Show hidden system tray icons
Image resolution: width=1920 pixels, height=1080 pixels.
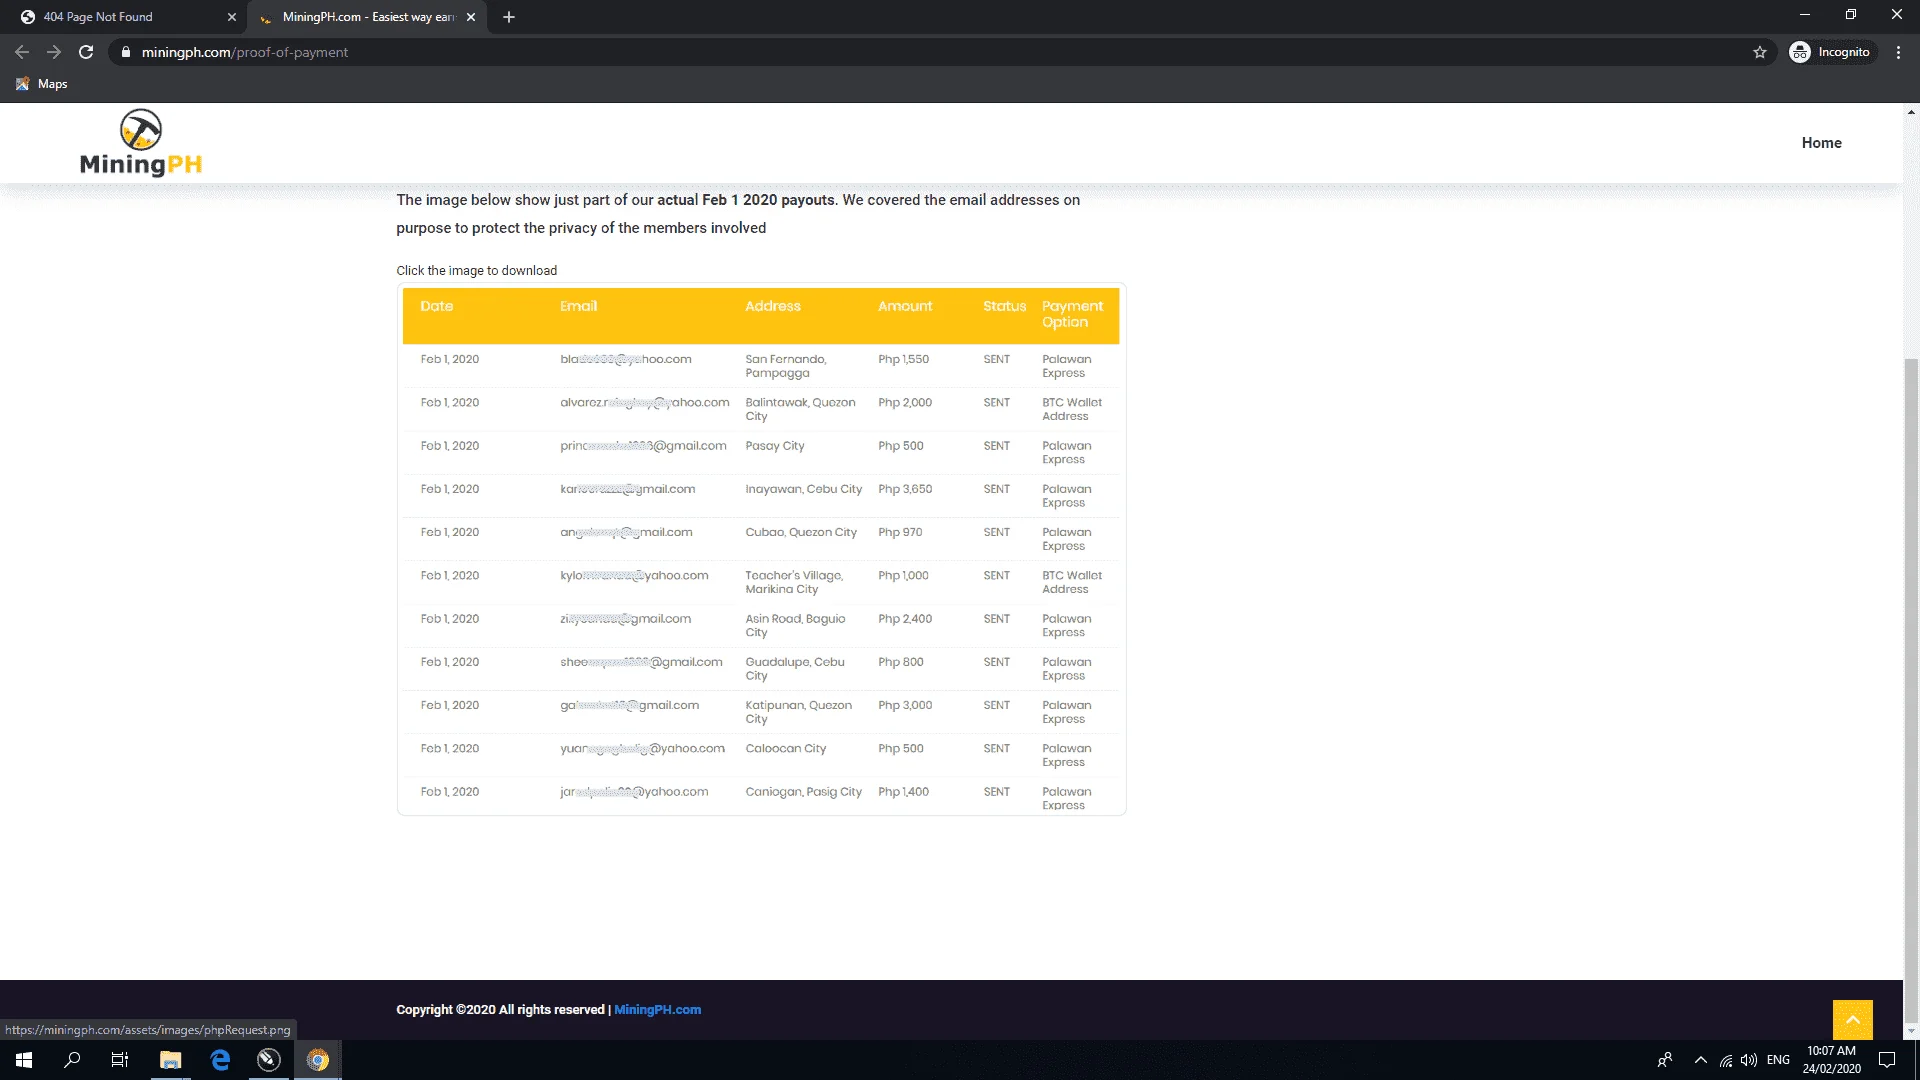[1700, 1060]
